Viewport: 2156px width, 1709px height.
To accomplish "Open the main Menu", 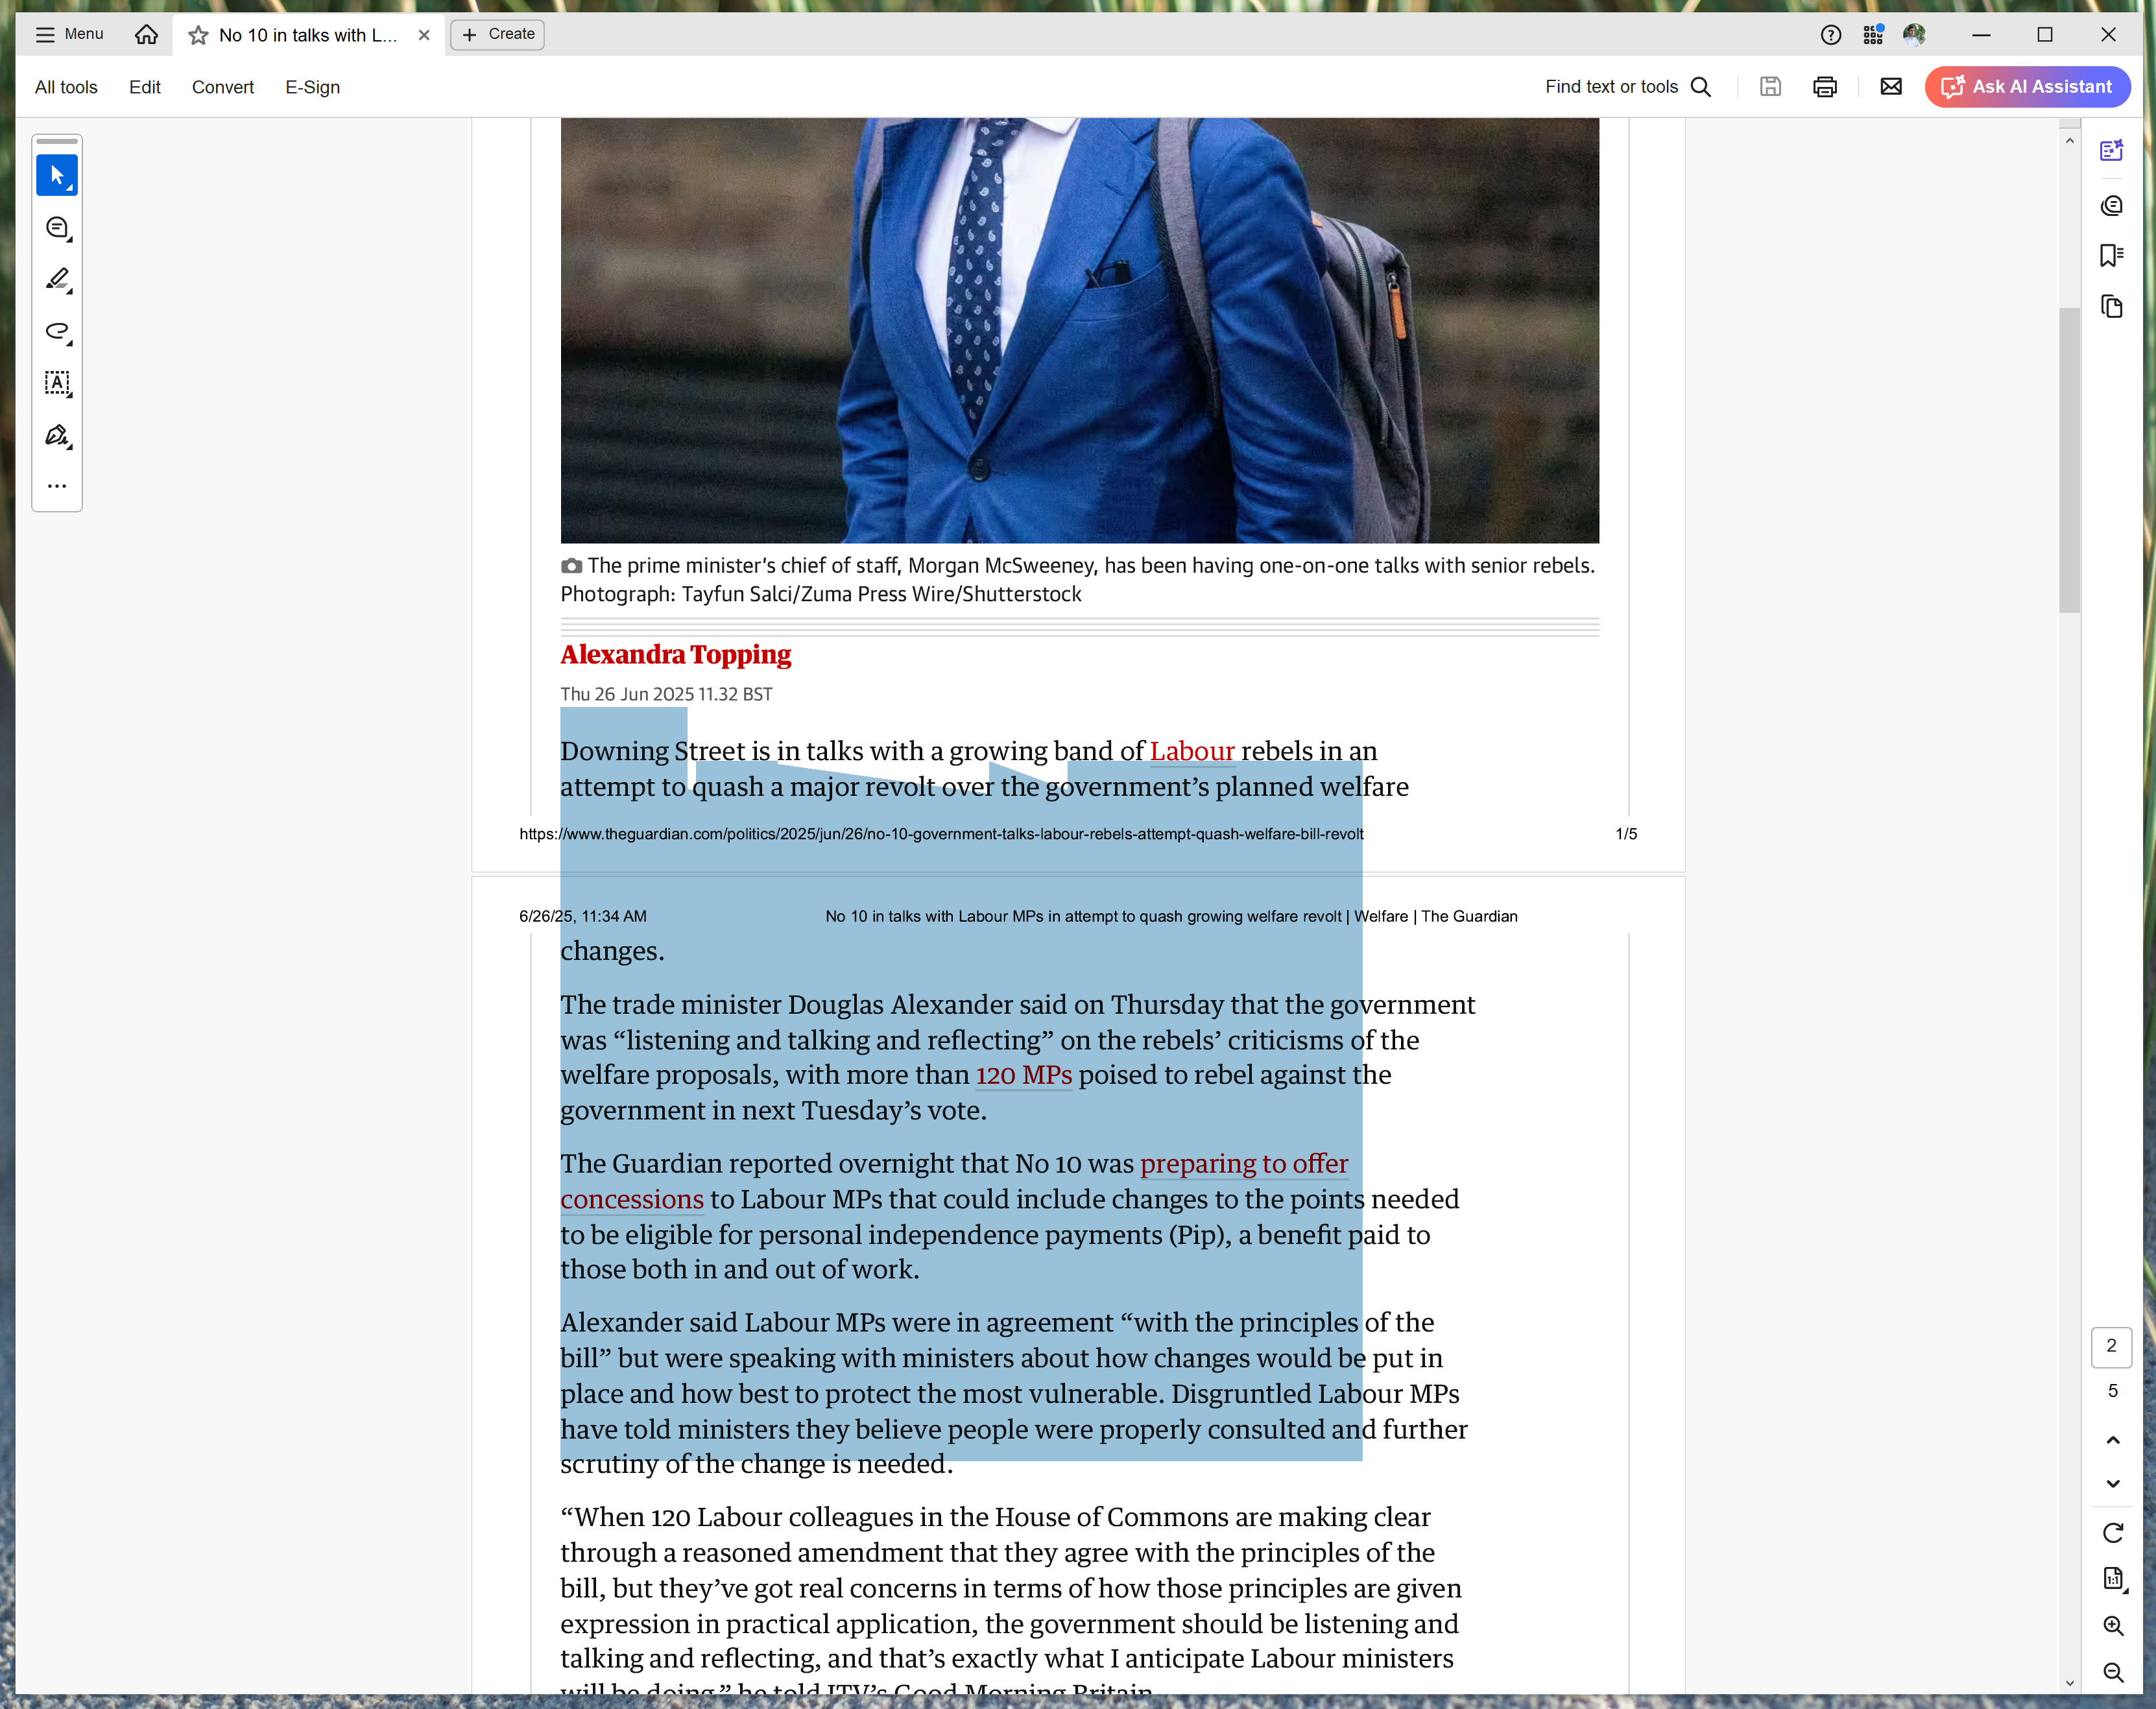I will pyautogui.click(x=69, y=34).
